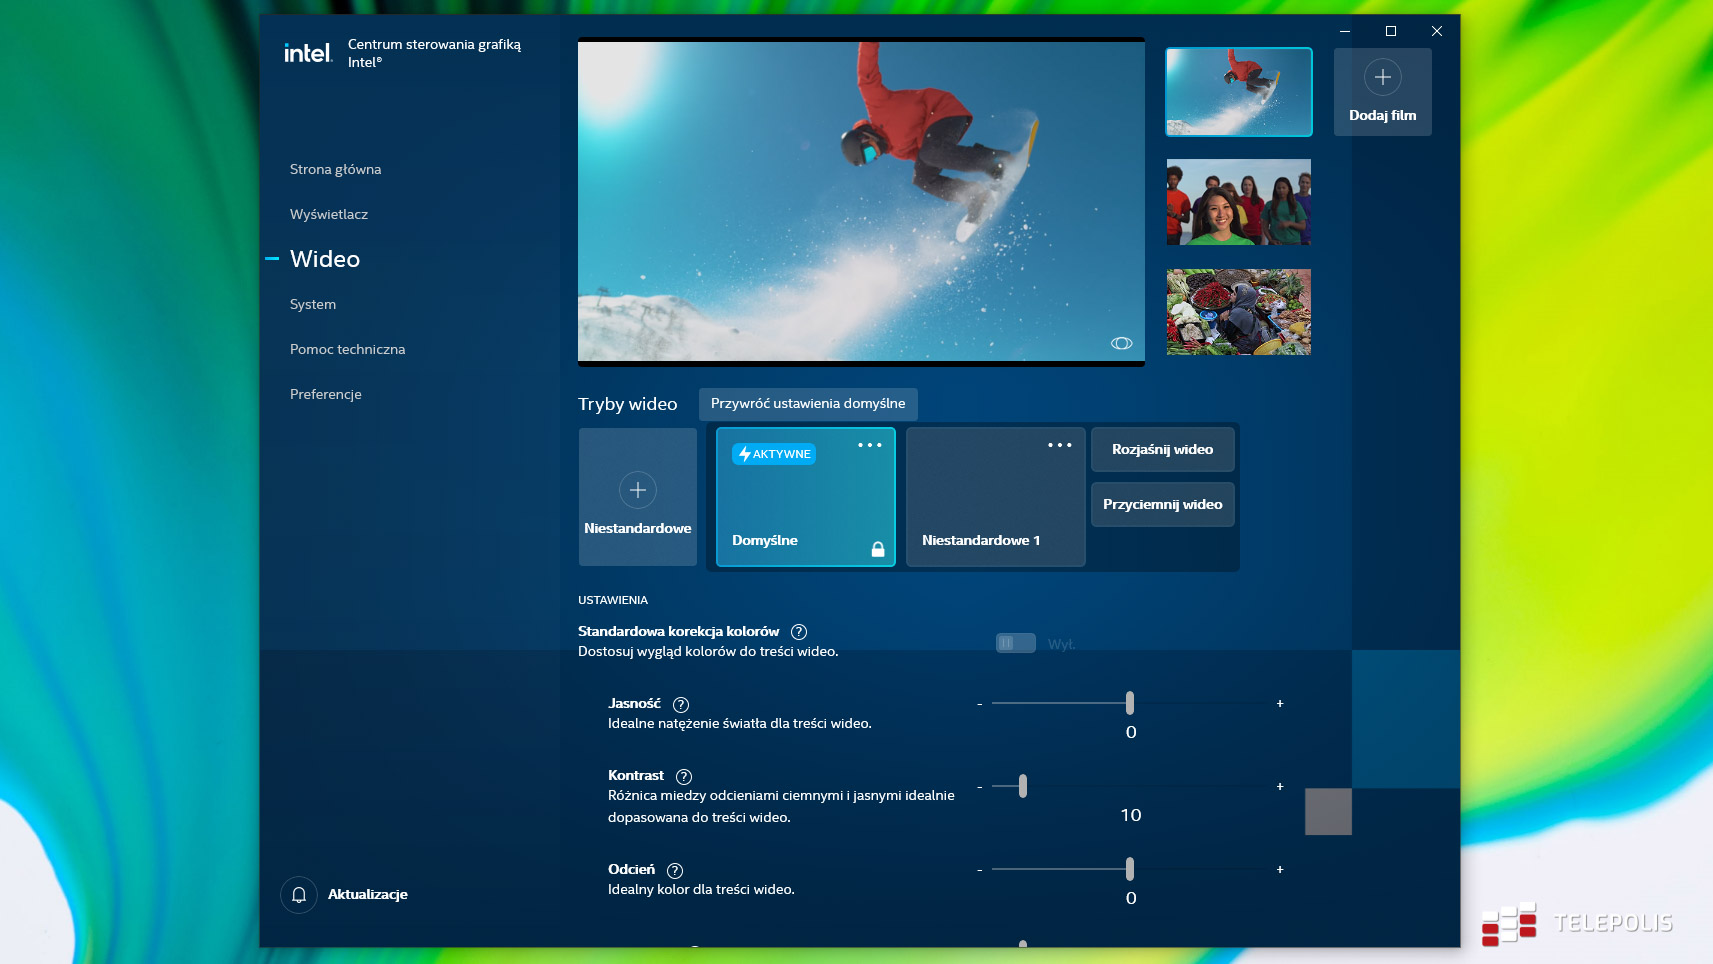The height and width of the screenshot is (964, 1713).
Task: Open the Wyświetlacz section
Action: click(x=329, y=214)
